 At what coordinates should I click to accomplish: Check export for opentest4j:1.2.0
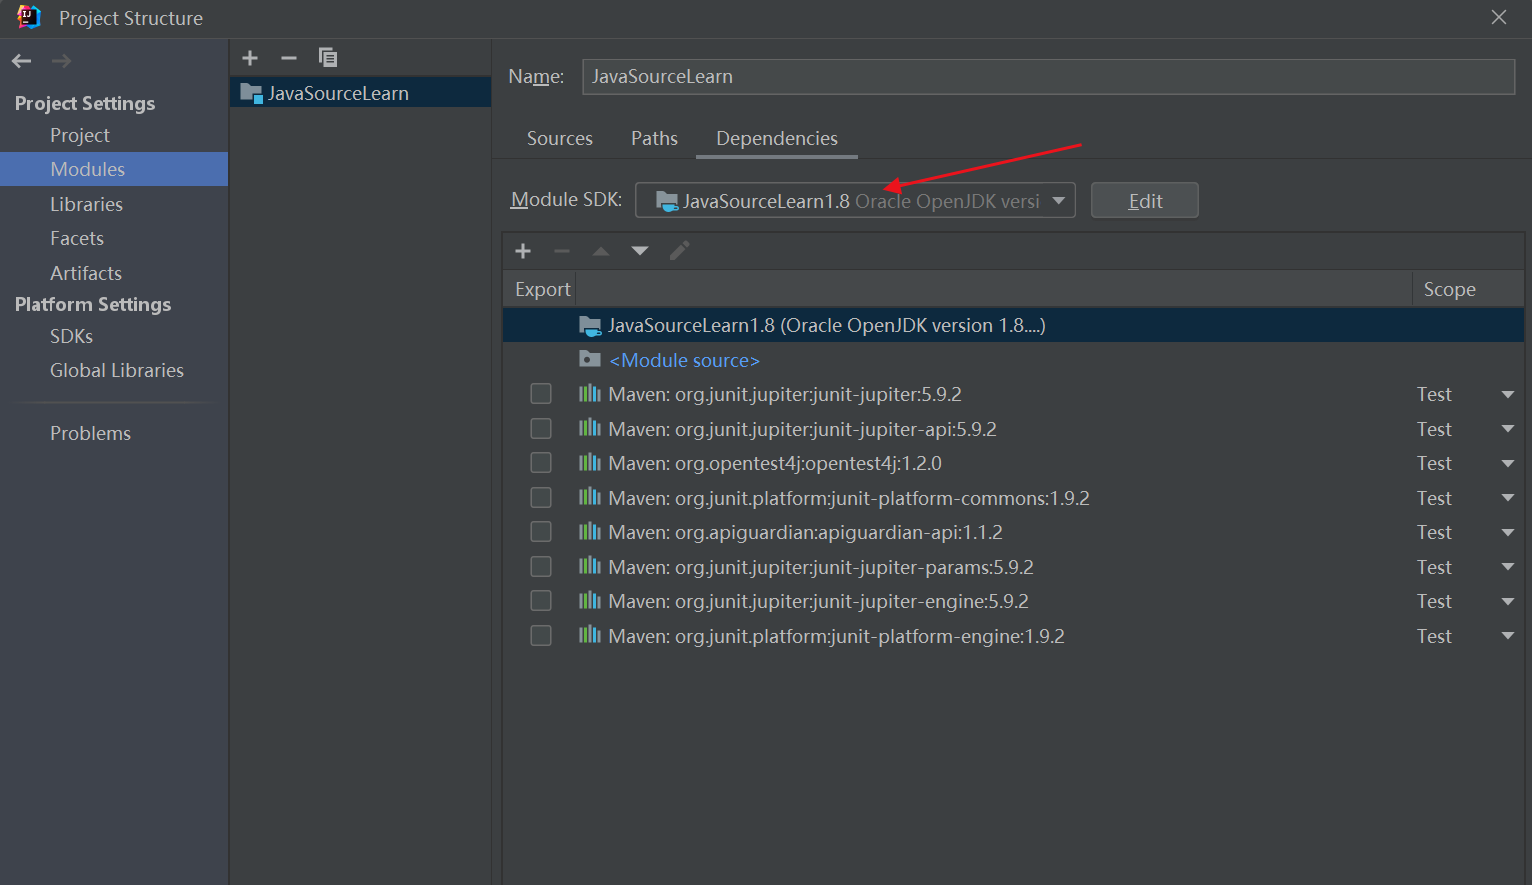[541, 463]
